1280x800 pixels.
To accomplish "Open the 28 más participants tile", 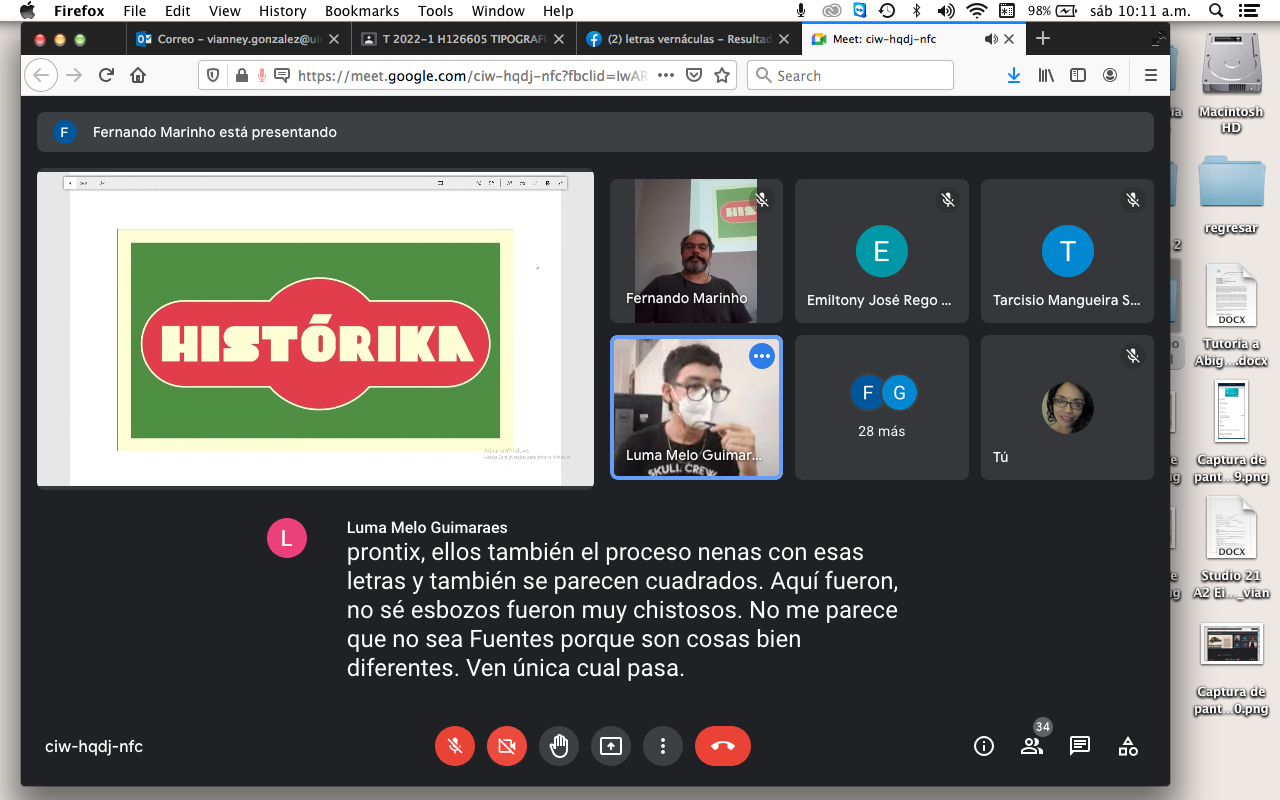I will click(881, 407).
